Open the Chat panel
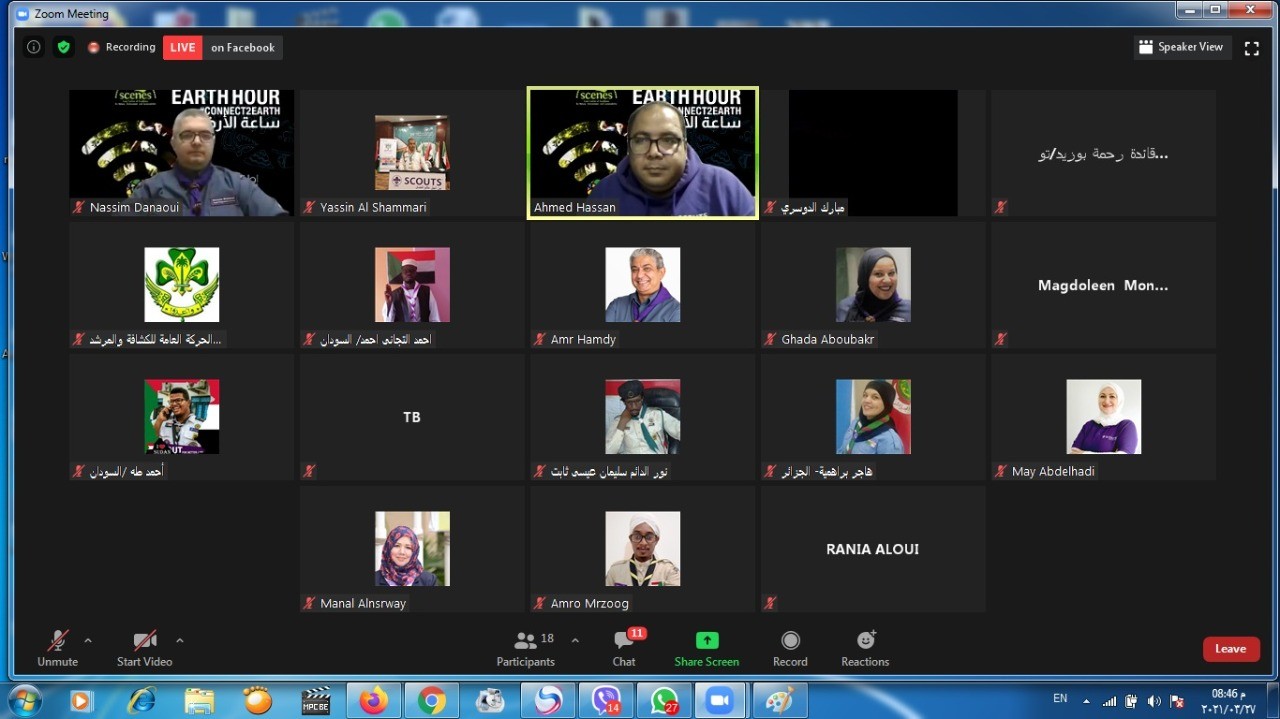 pyautogui.click(x=624, y=648)
